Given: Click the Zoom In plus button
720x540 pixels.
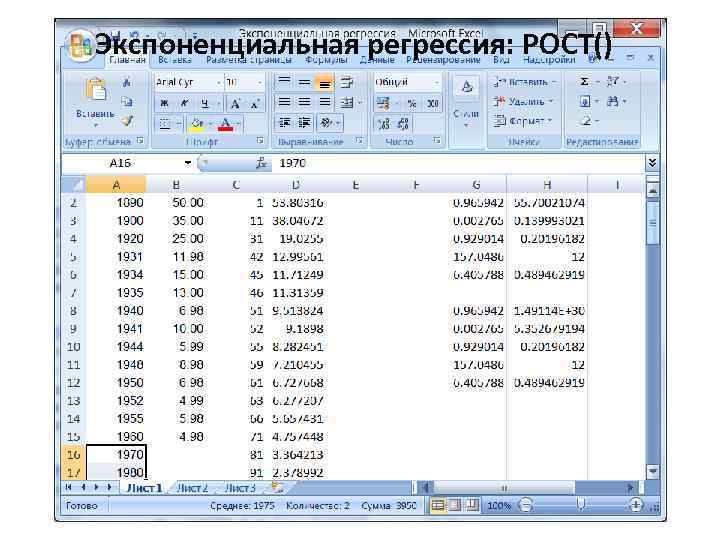Looking at the screenshot, I should click(x=636, y=505).
